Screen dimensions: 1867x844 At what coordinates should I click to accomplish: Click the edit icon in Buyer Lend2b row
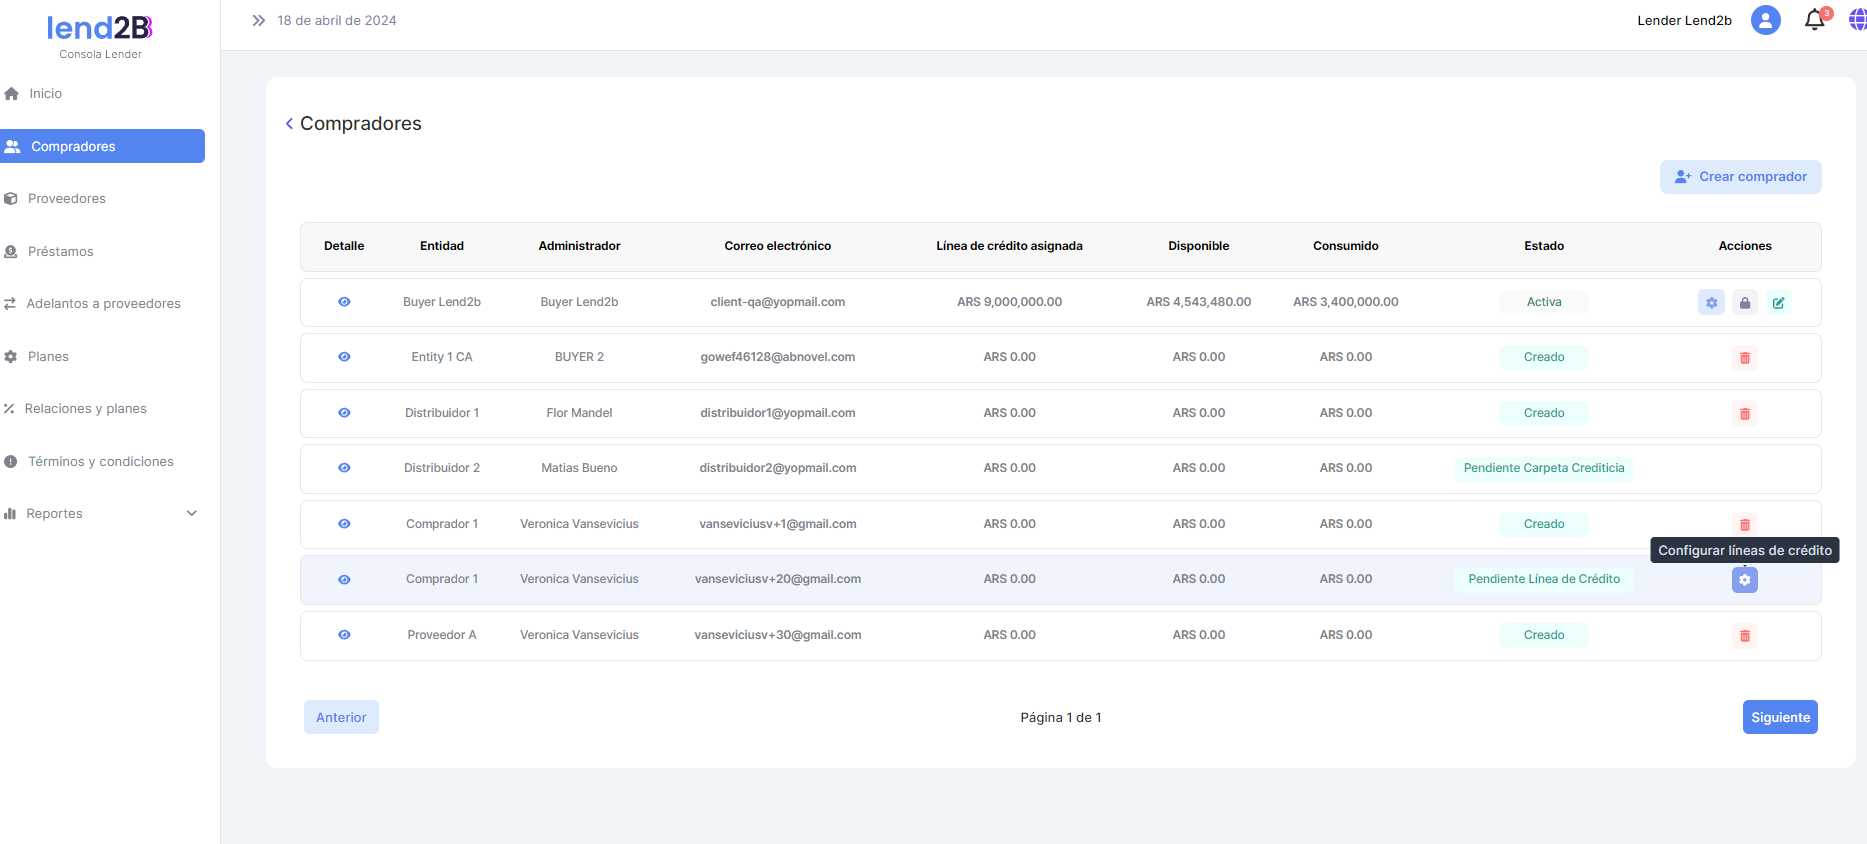(1778, 303)
